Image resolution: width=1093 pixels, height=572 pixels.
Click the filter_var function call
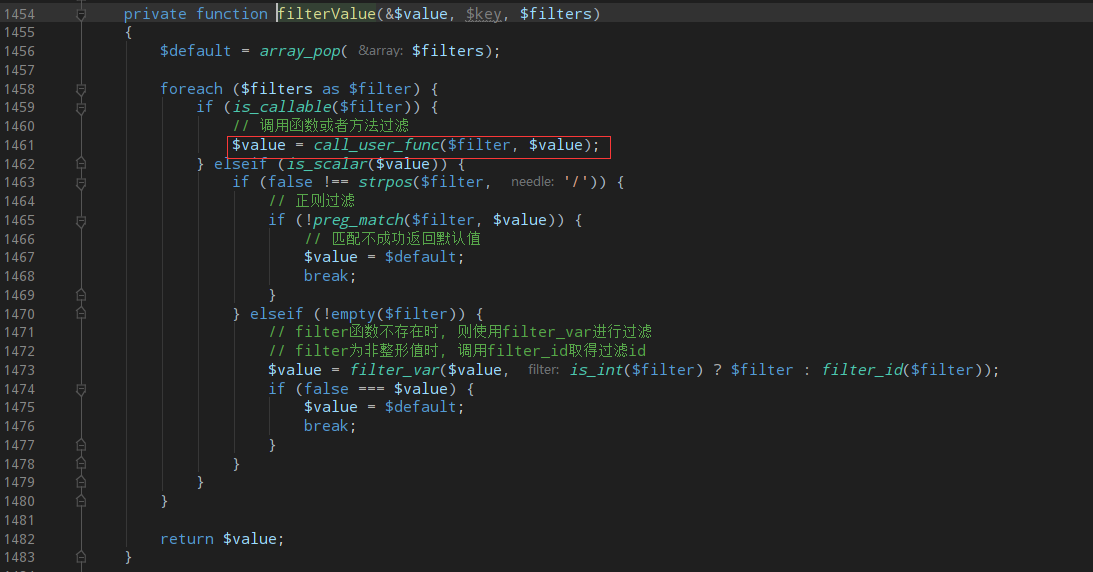coord(395,370)
